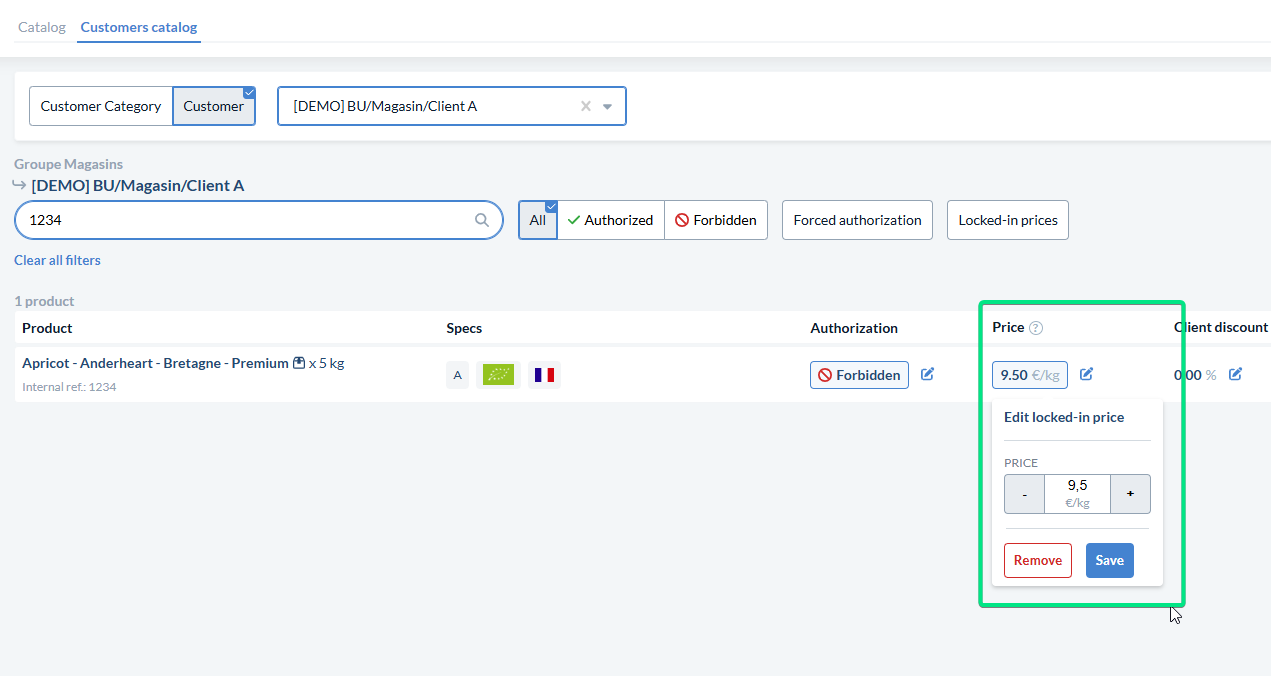Toggle the Forced authorization filter
The width and height of the screenshot is (1271, 676).
coord(857,220)
